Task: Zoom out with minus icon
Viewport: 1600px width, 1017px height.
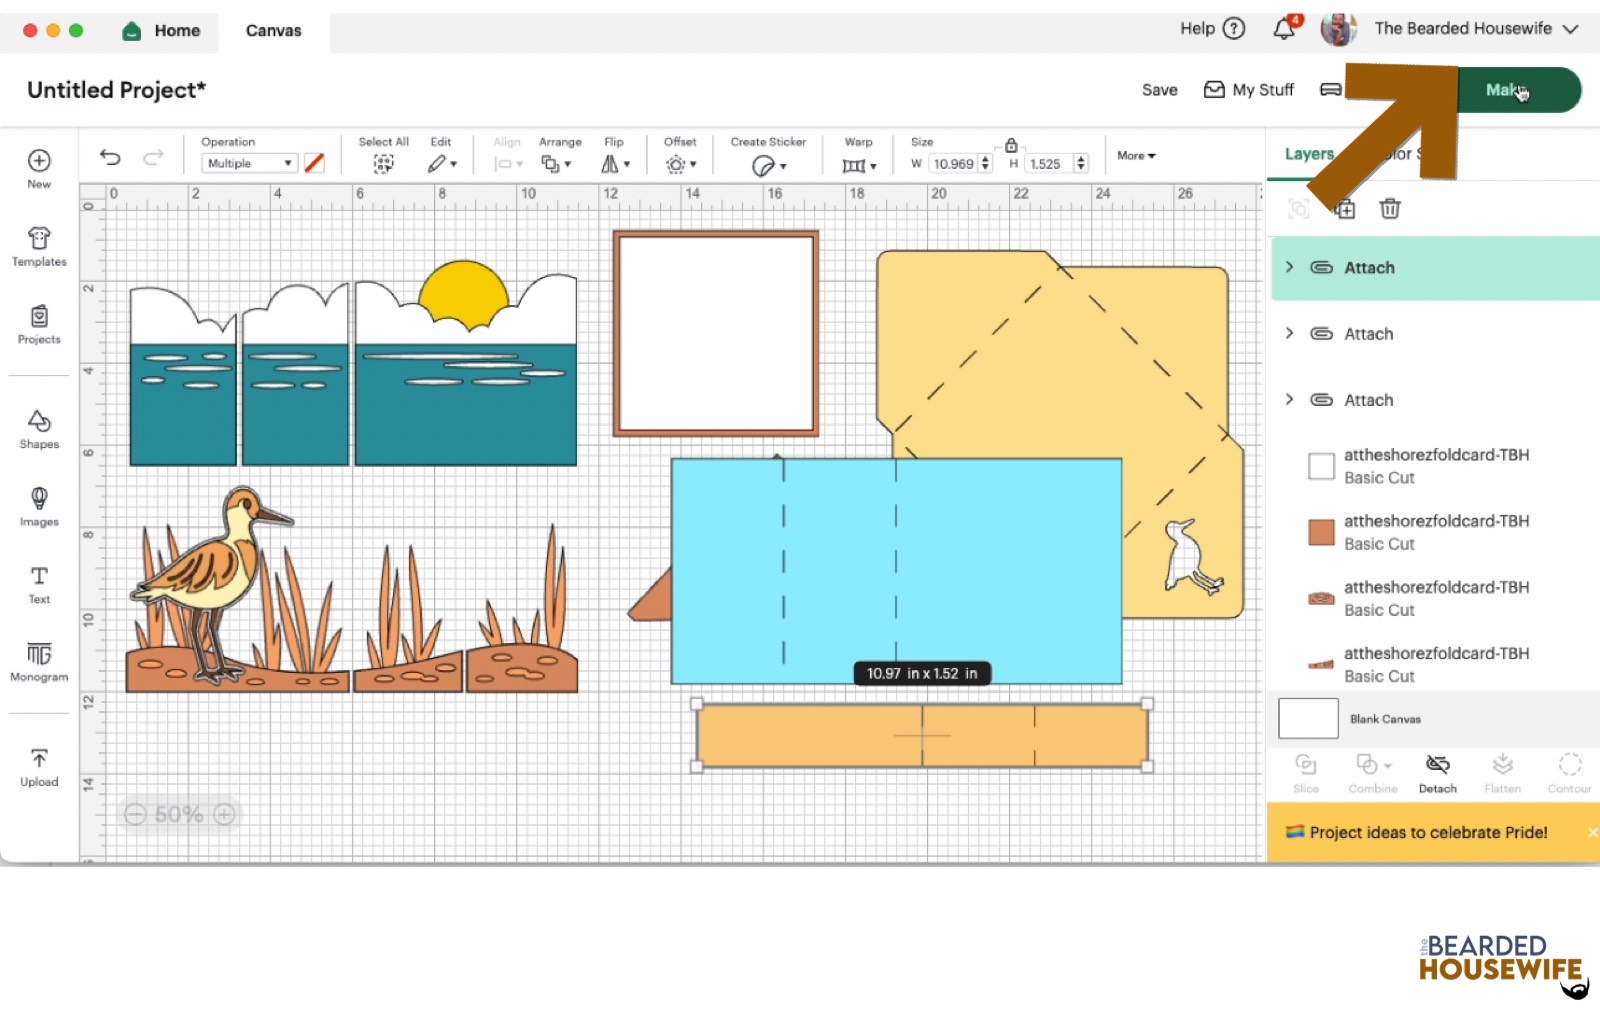Action: click(135, 814)
